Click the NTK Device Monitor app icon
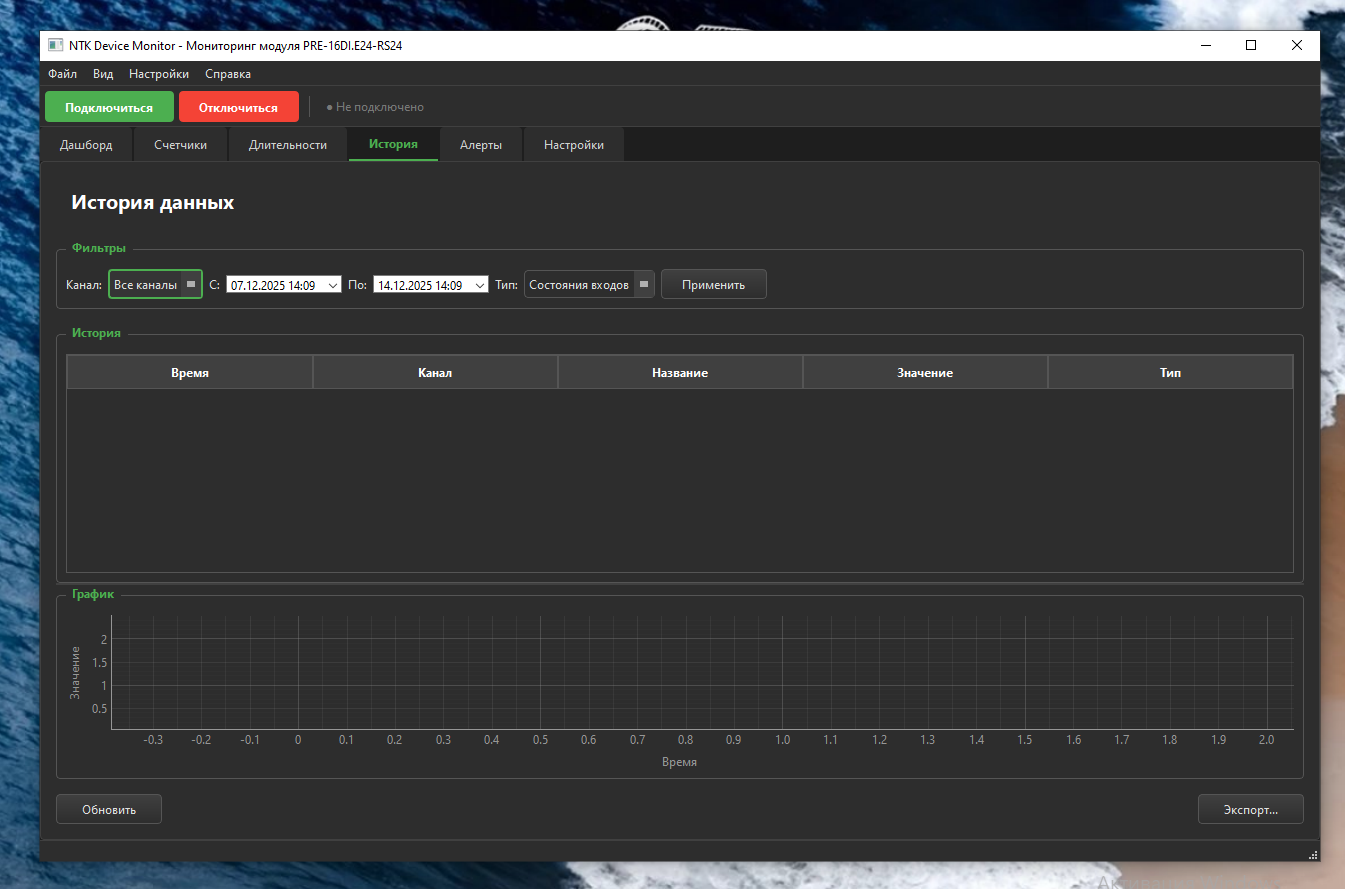Viewport: 1345px width, 889px height. [56, 46]
